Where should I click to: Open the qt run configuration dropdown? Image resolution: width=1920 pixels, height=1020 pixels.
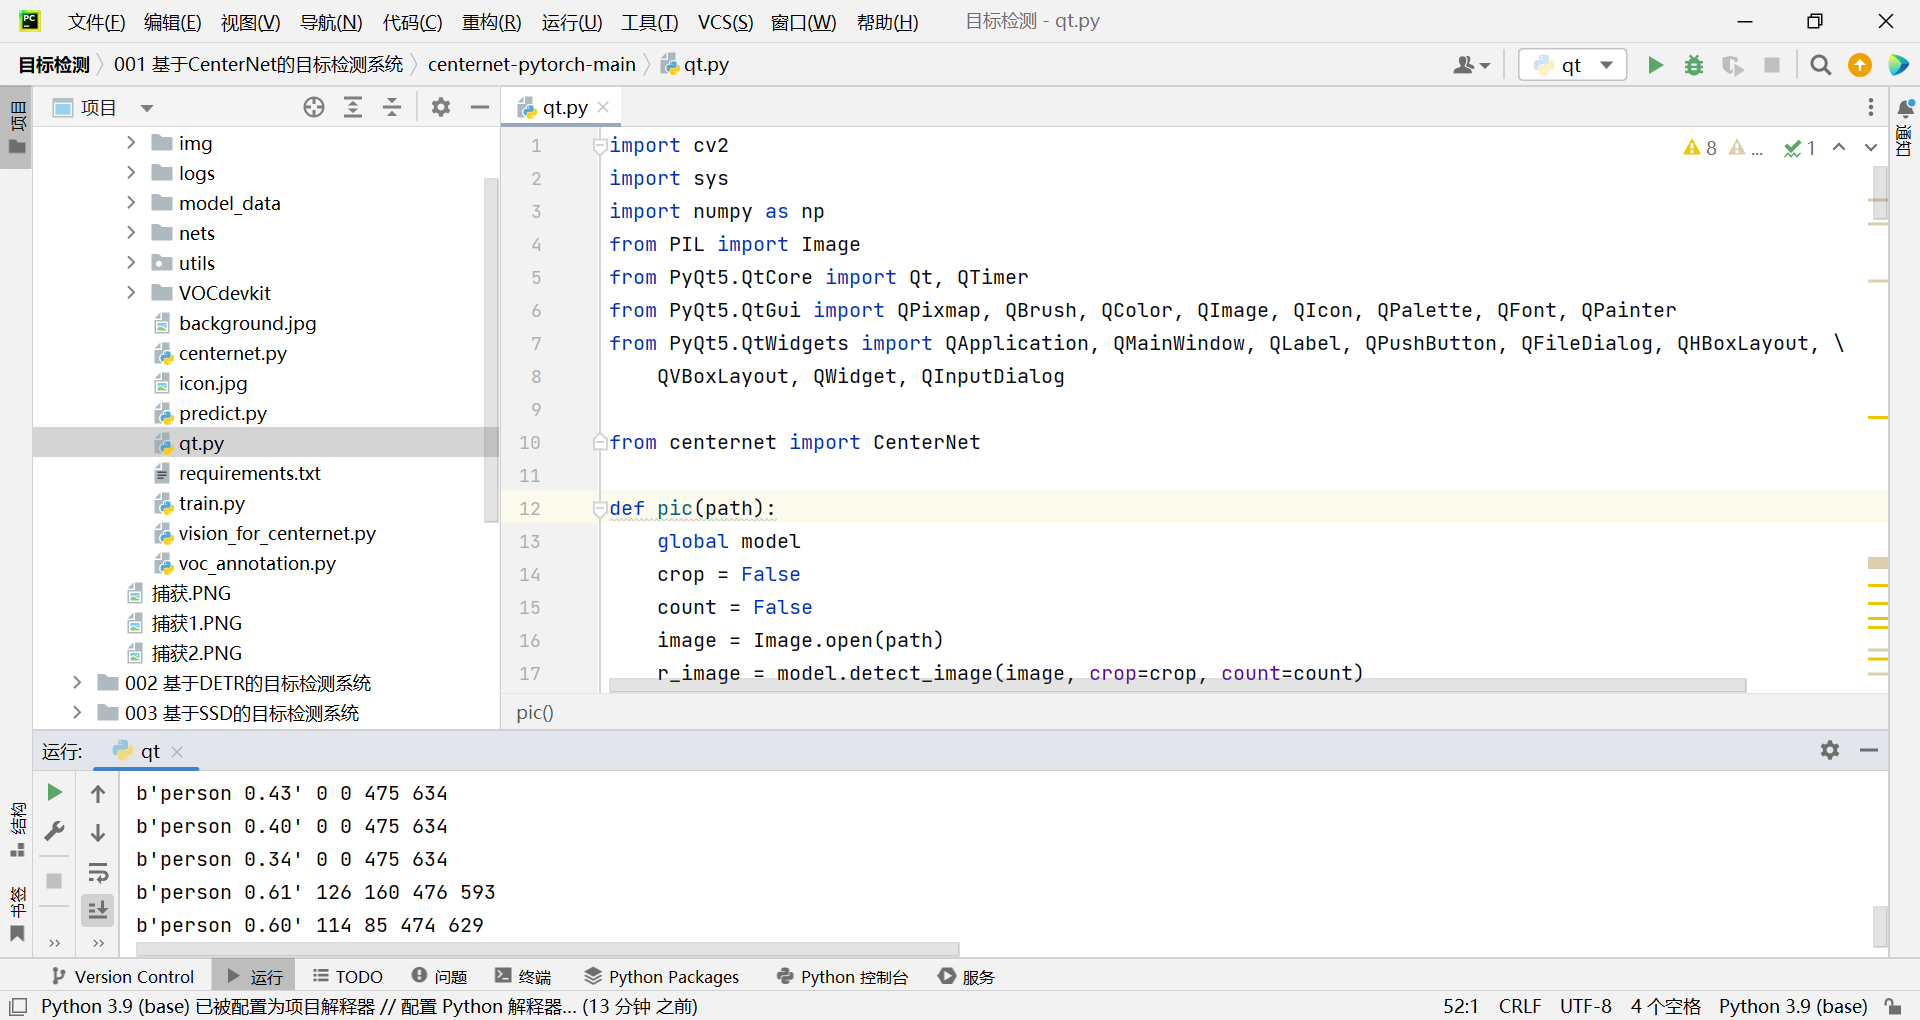pyautogui.click(x=1573, y=65)
